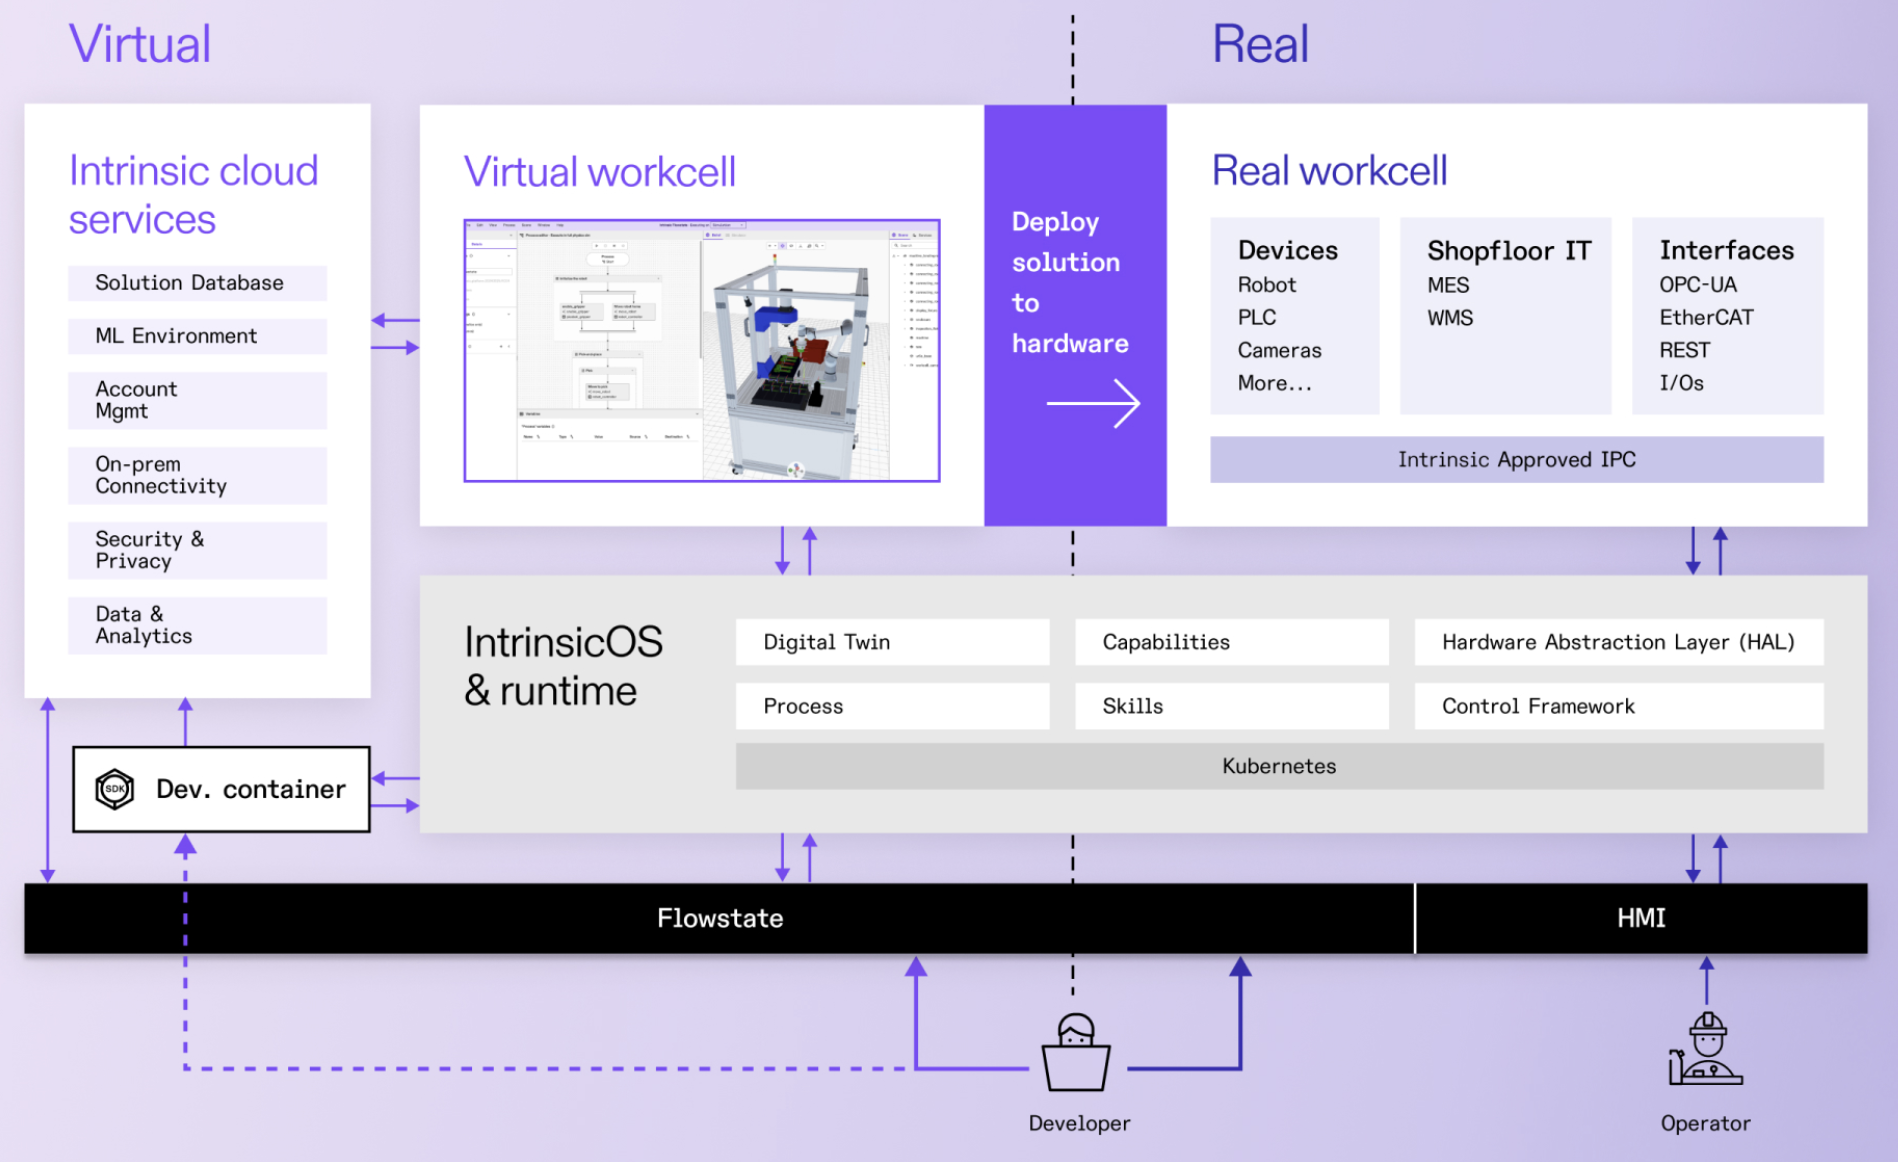Viewport: 1898px width, 1162px height.
Task: Click REST under Interfaces
Action: point(1684,350)
